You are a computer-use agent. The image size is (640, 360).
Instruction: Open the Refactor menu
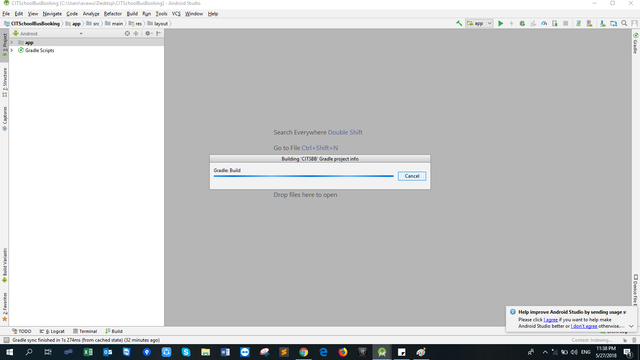coord(113,13)
